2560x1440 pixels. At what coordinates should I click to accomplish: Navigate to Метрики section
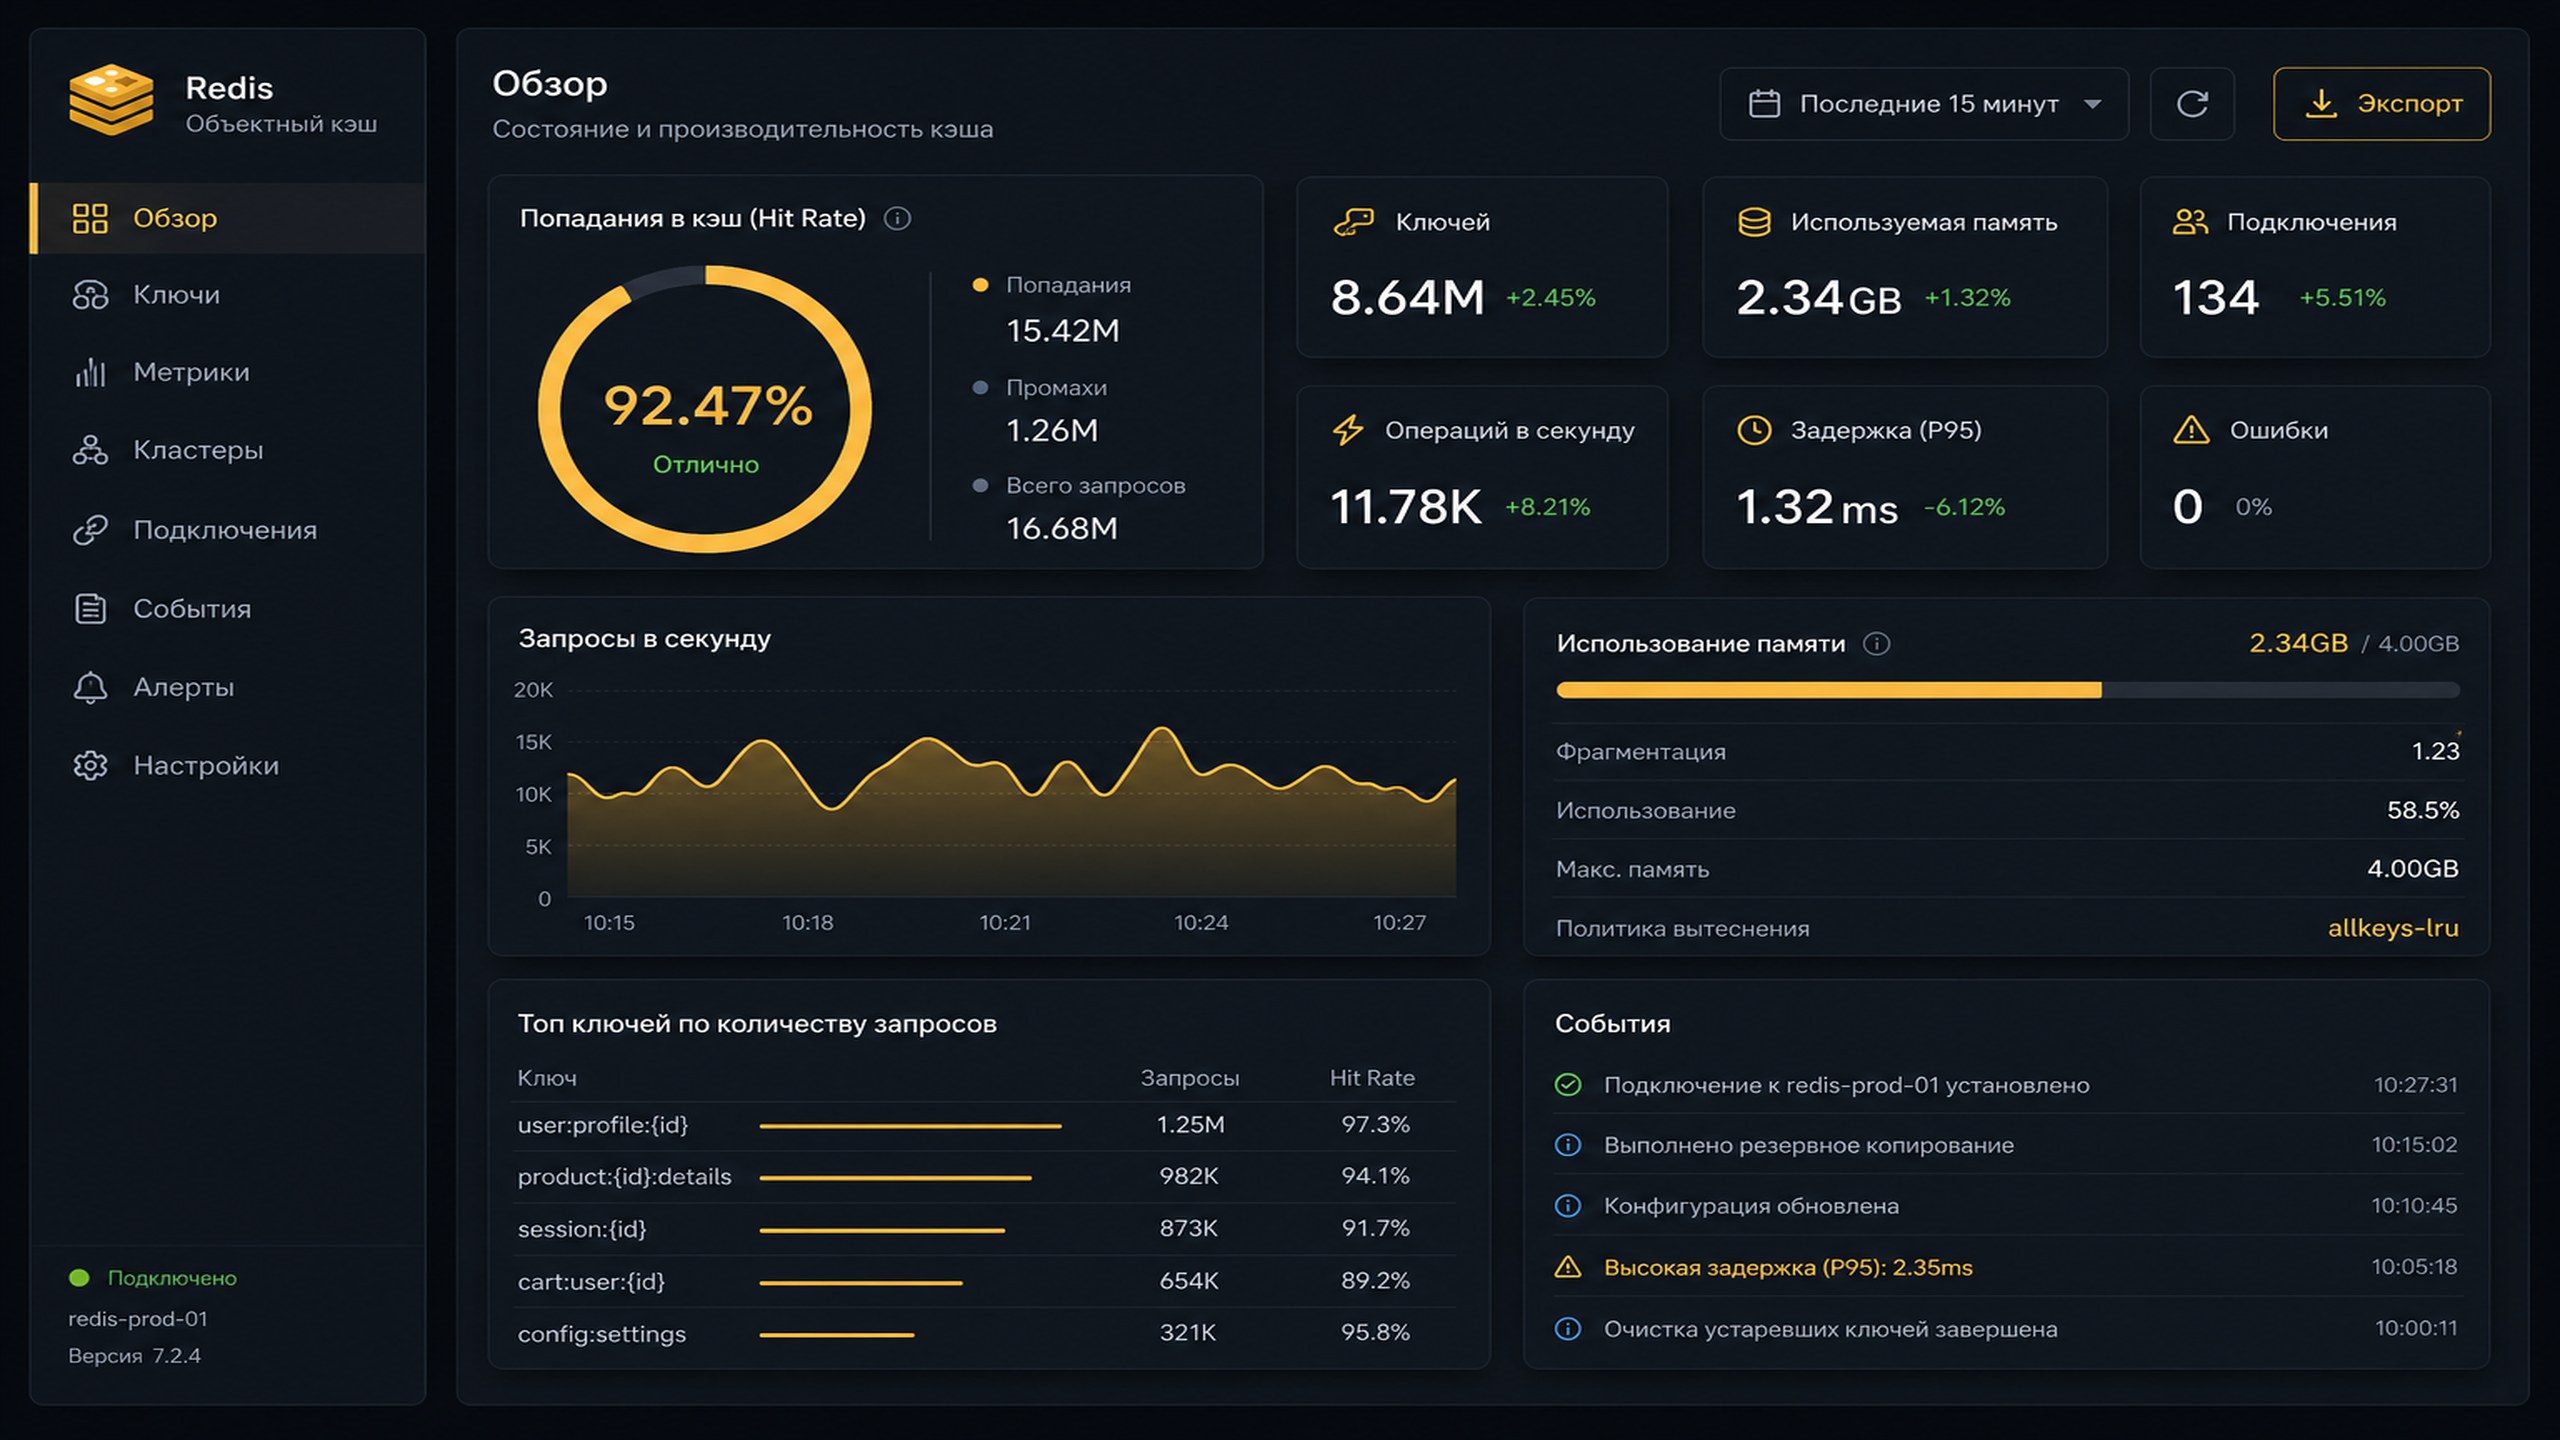228,372
